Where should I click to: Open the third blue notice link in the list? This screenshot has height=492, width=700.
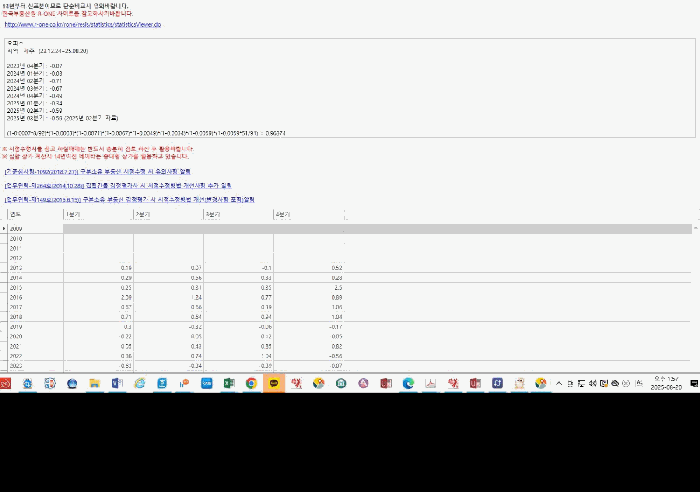pos(129,200)
